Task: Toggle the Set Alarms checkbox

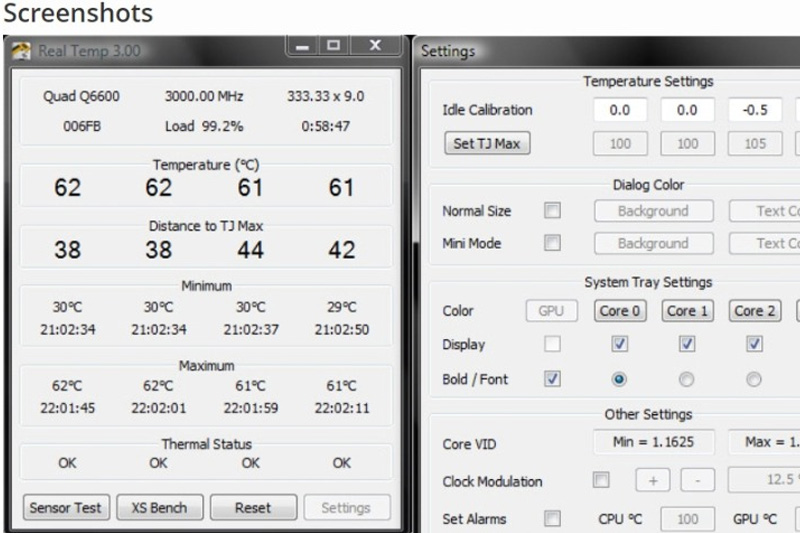Action: point(552,518)
